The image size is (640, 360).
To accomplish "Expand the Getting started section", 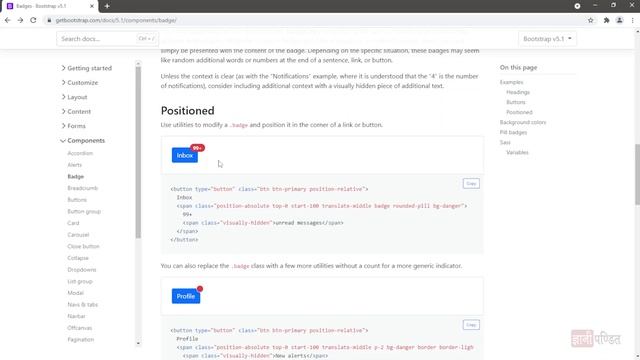I will (87, 68).
